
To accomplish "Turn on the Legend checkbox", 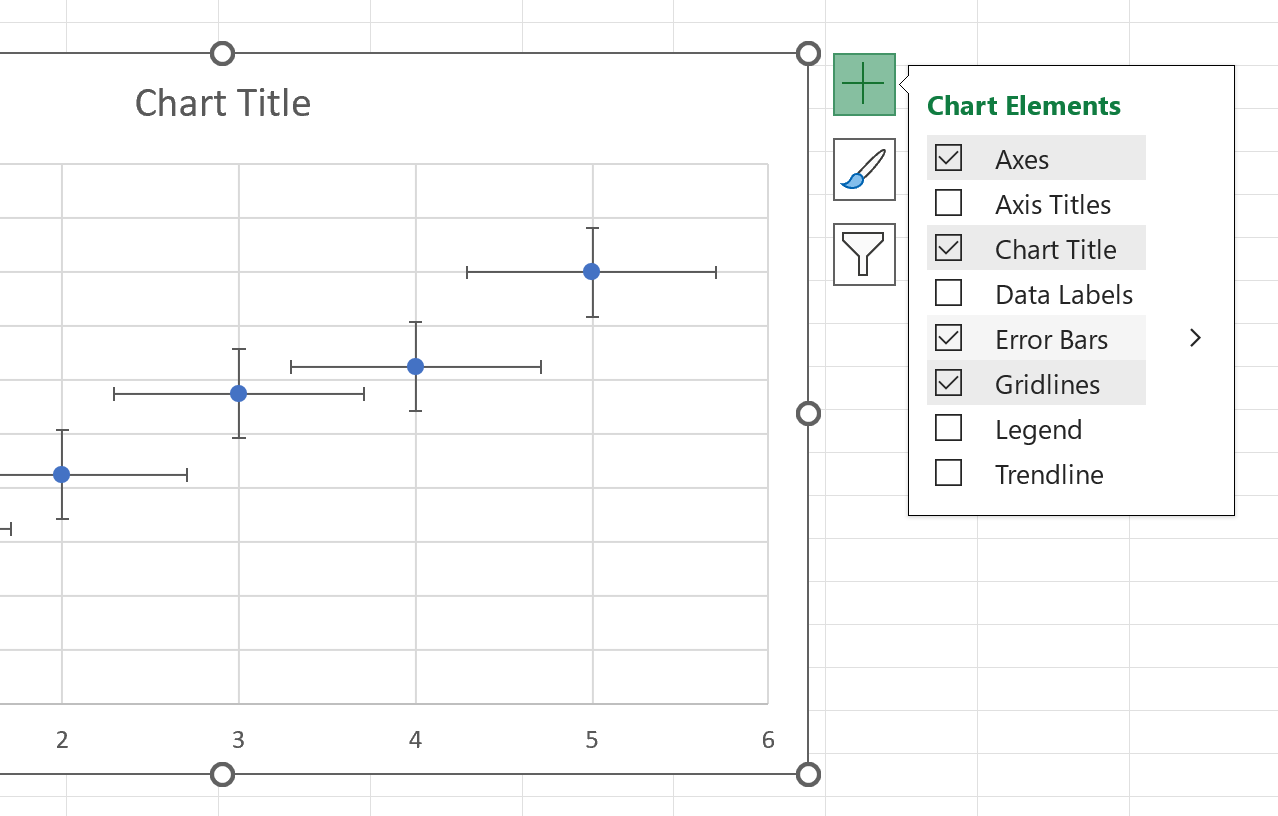I will coord(948,428).
